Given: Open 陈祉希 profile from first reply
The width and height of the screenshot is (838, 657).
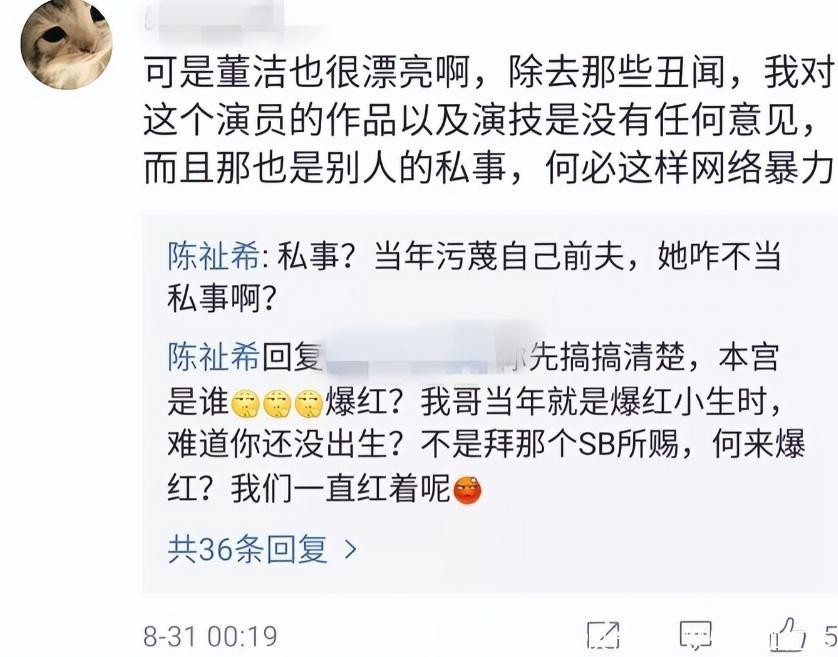Looking at the screenshot, I should click(x=214, y=257).
